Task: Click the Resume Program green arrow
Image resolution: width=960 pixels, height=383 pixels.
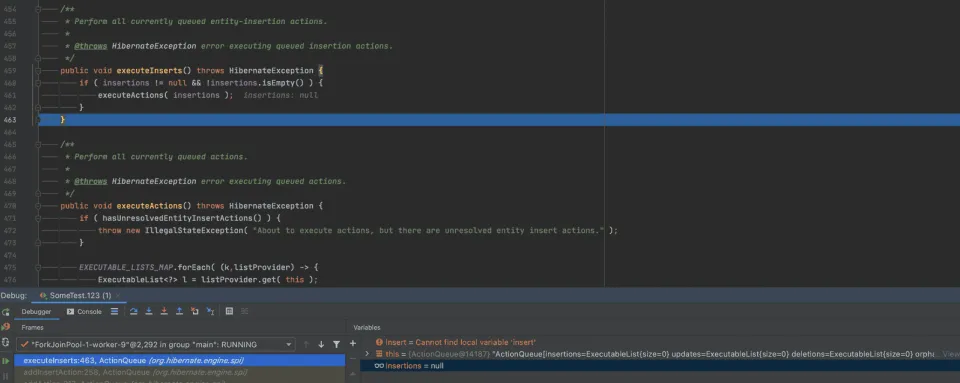Action: pyautogui.click(x=6, y=361)
